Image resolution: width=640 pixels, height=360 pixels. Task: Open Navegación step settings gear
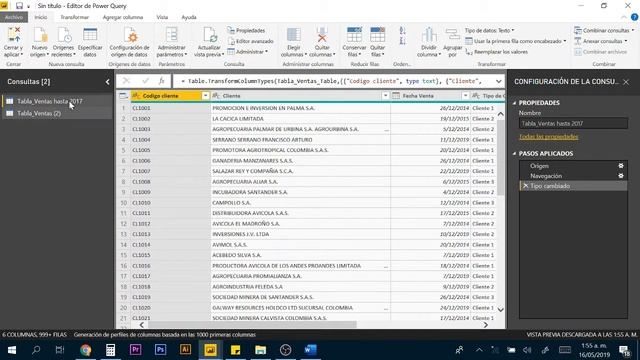(621, 176)
